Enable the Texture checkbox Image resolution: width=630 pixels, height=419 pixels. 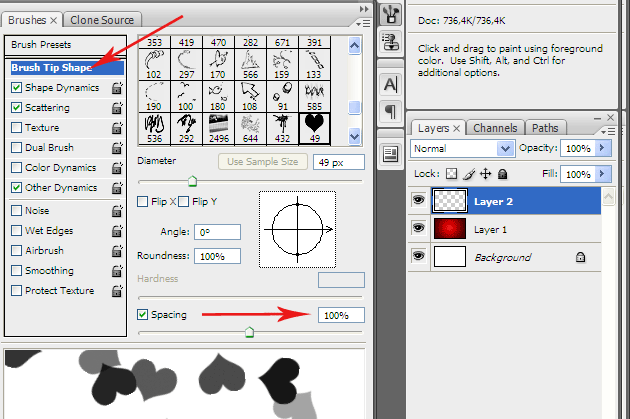click(x=16, y=128)
